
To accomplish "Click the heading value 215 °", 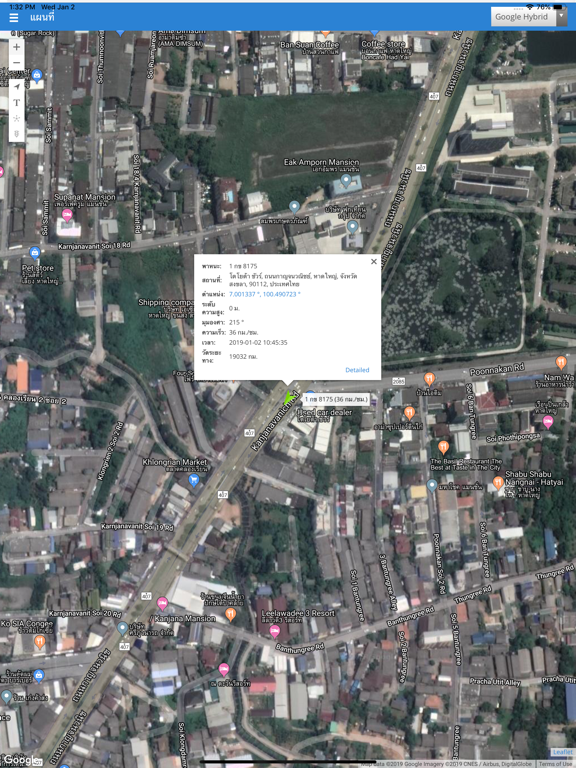I will pyautogui.click(x=237, y=322).
